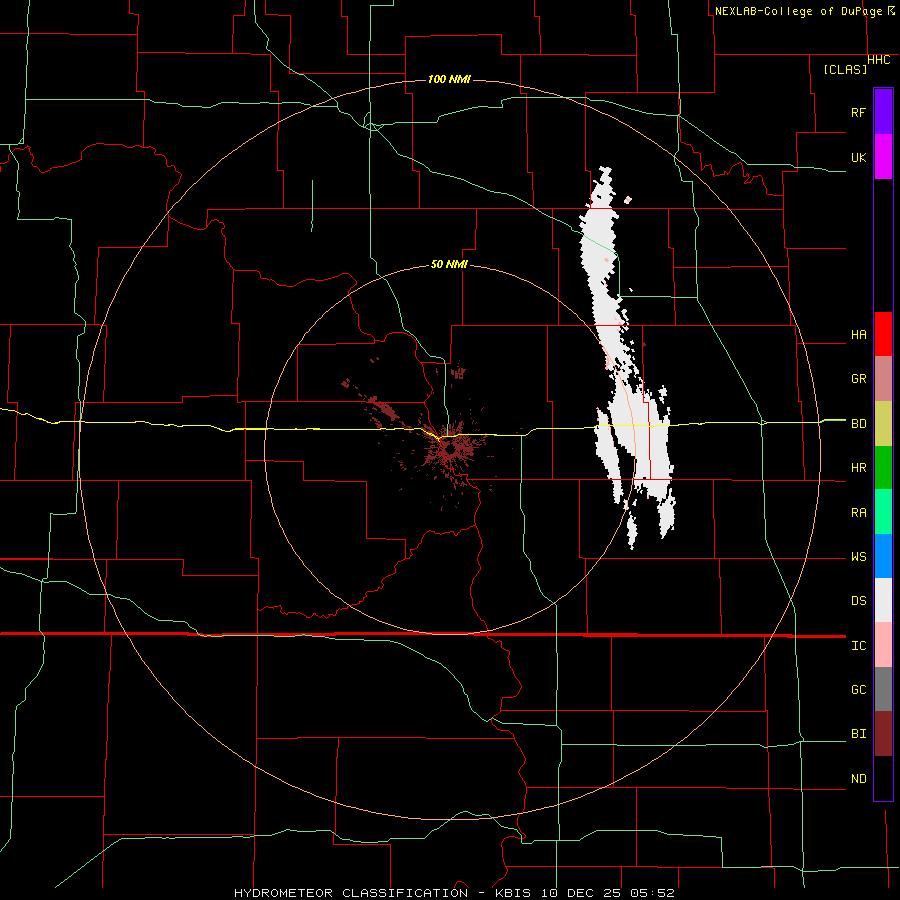Select the IC pink legend swatch

pos(883,645)
